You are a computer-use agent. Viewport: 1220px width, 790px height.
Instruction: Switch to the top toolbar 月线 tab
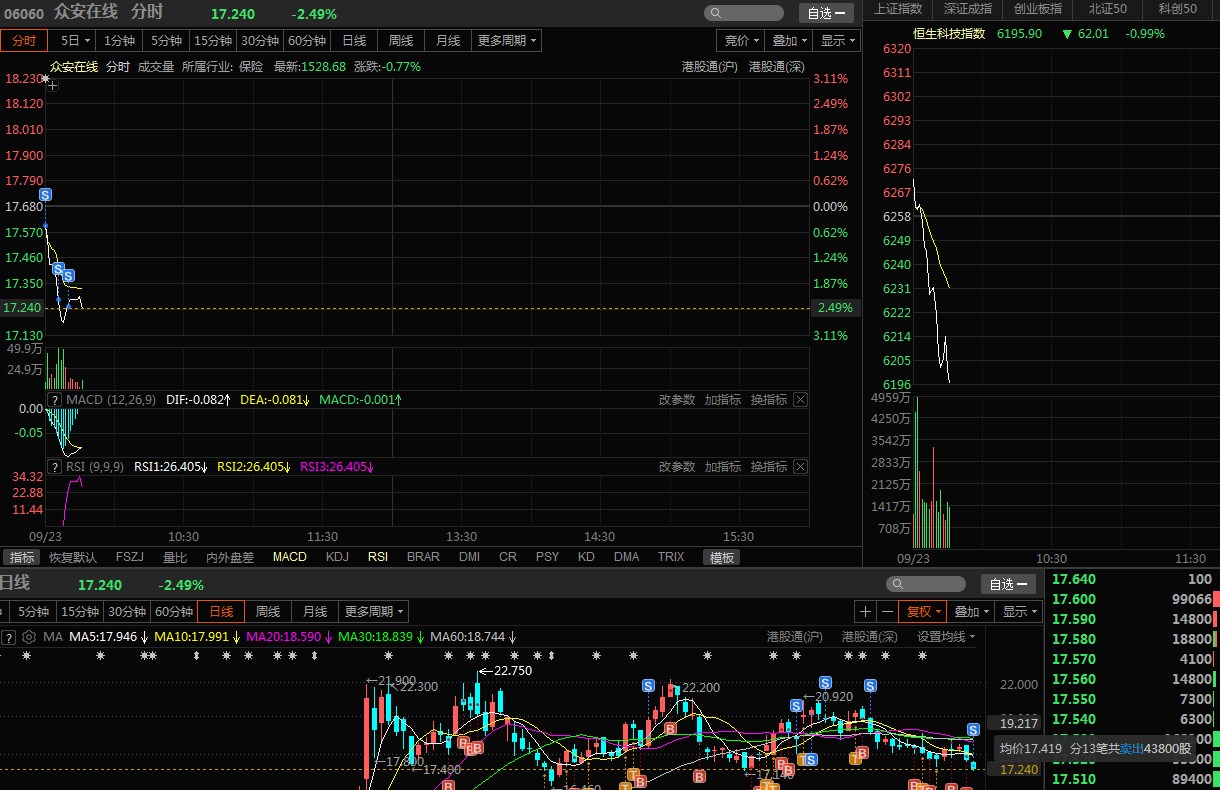point(448,41)
